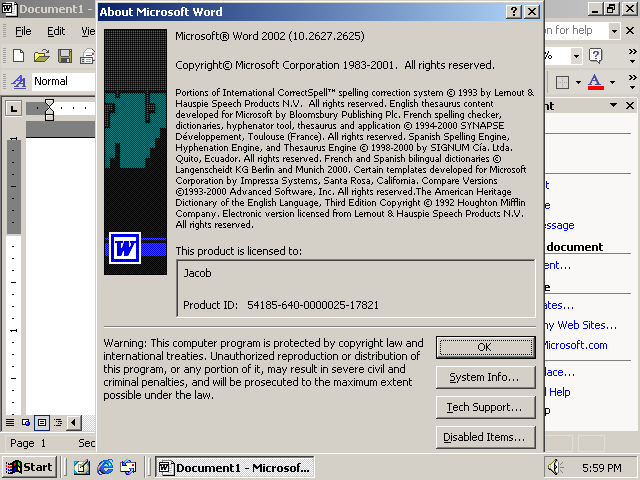Click the Word document icon in title bar
This screenshot has height=480, width=640.
point(9,9)
